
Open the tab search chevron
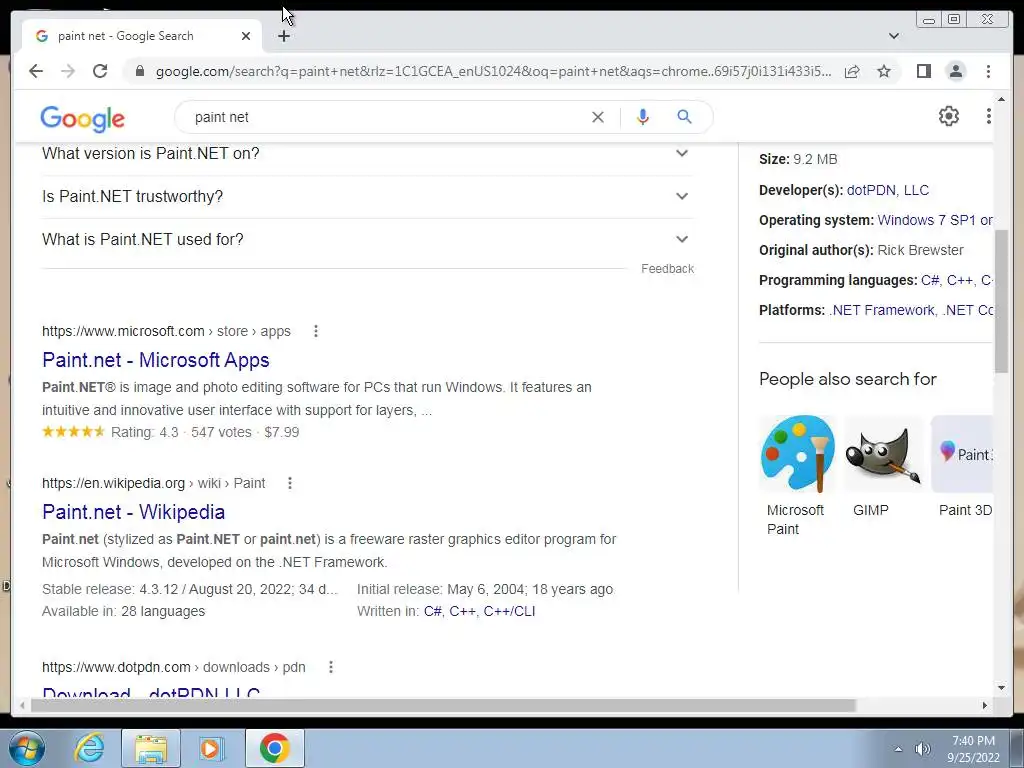tap(894, 36)
